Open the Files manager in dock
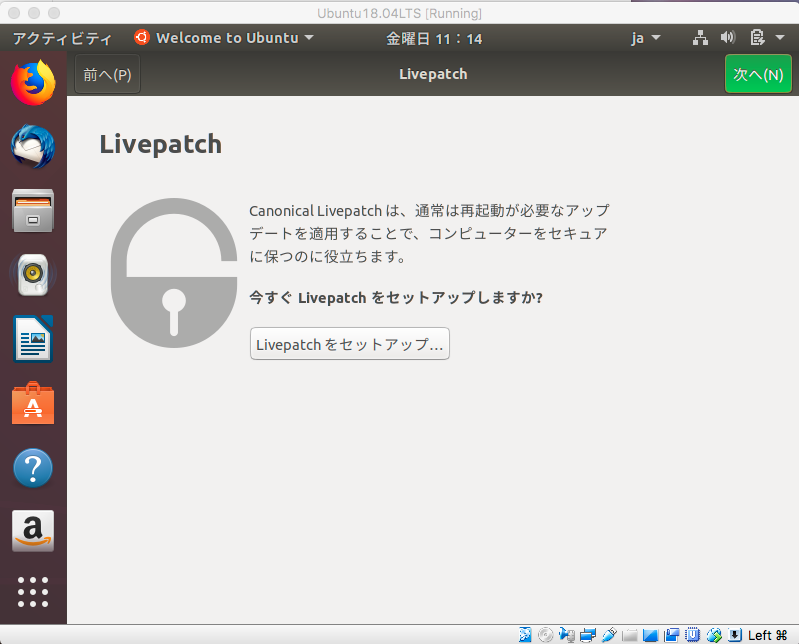The width and height of the screenshot is (799, 644). [x=33, y=211]
